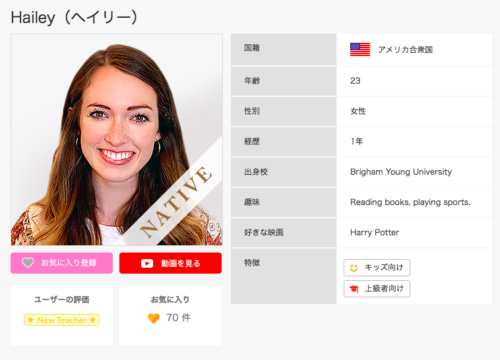Click the American flag icon
The width and height of the screenshot is (500, 360).
pos(360,50)
